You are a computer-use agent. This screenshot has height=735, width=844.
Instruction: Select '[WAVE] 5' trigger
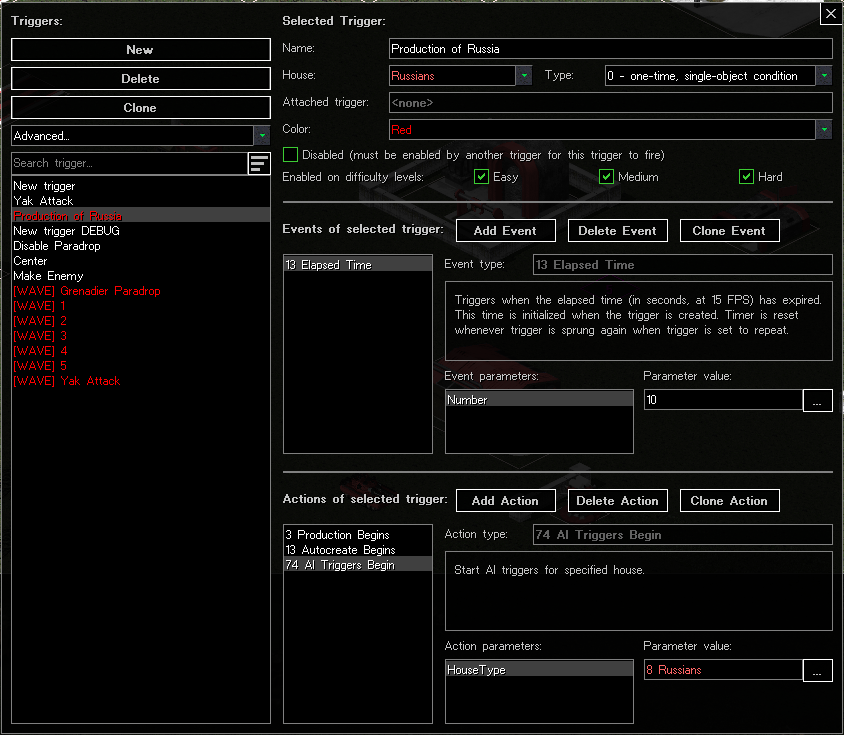pos(140,366)
